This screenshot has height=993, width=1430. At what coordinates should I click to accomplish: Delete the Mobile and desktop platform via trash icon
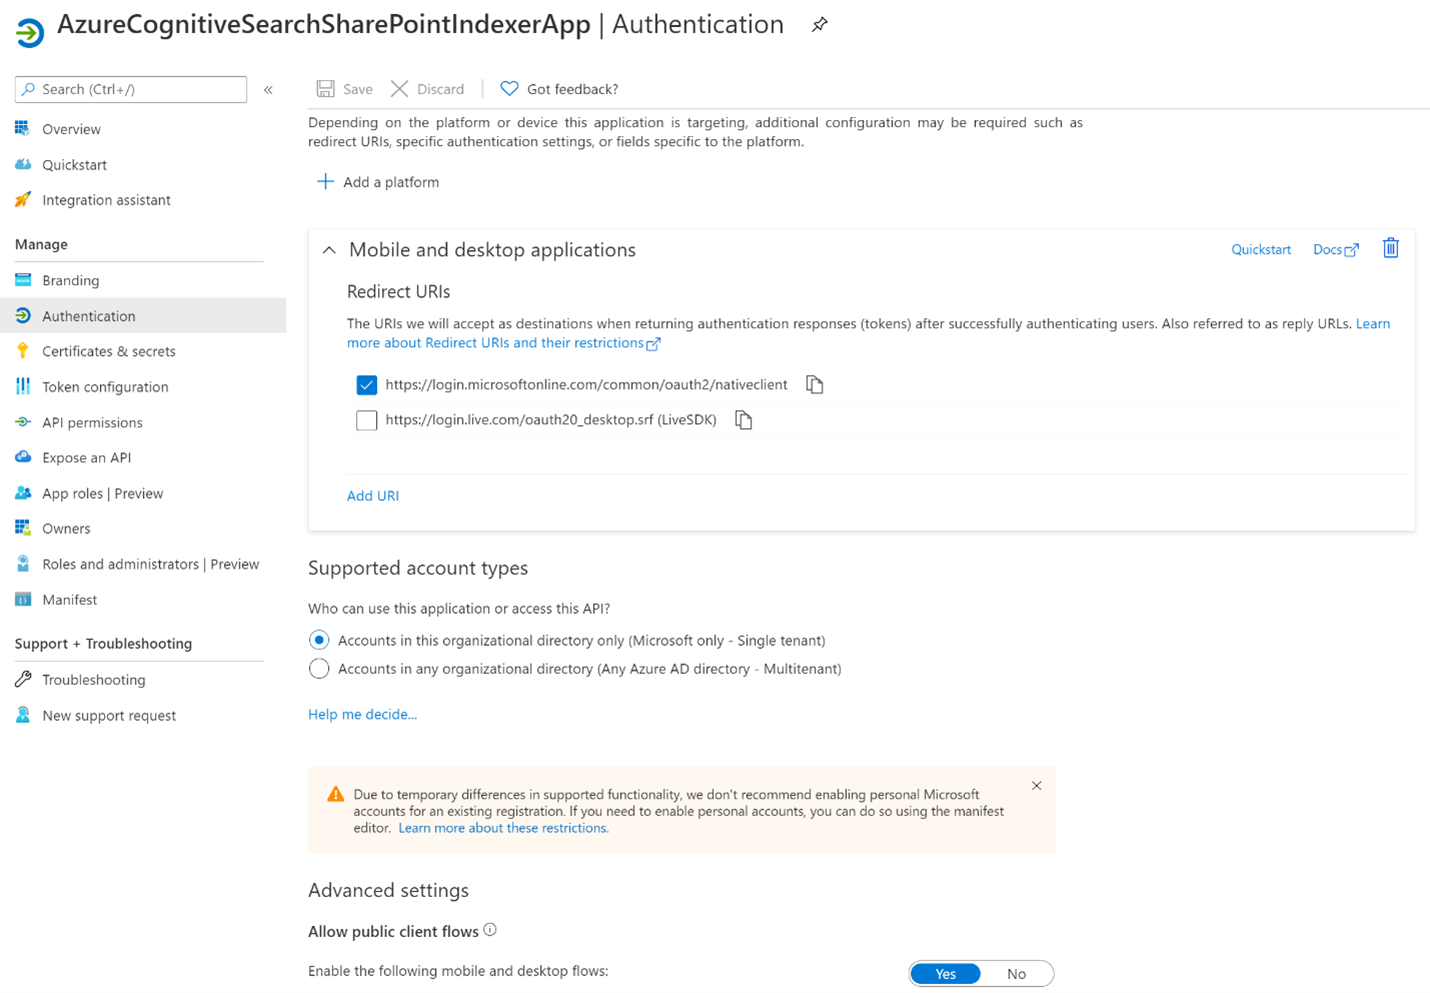[x=1390, y=249]
